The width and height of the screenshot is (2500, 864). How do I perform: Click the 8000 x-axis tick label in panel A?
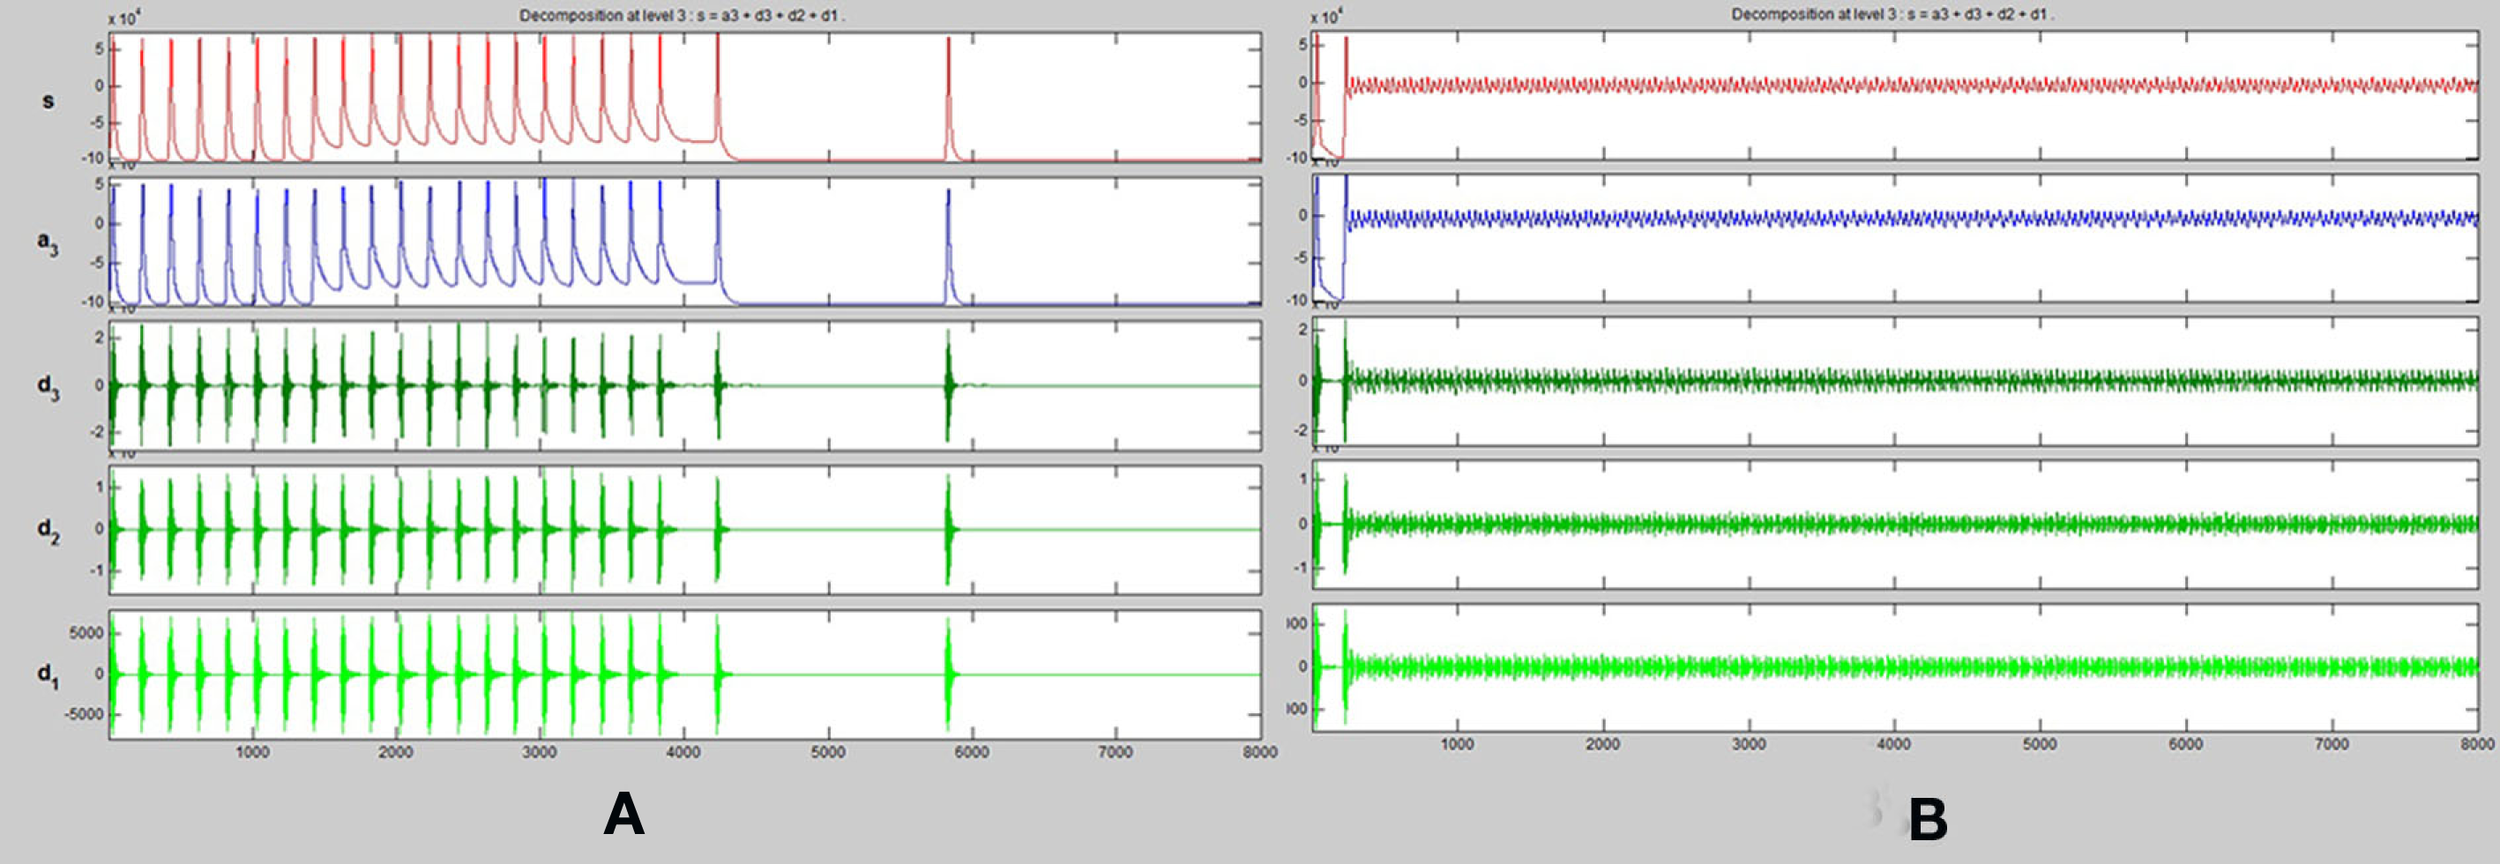click(1260, 752)
